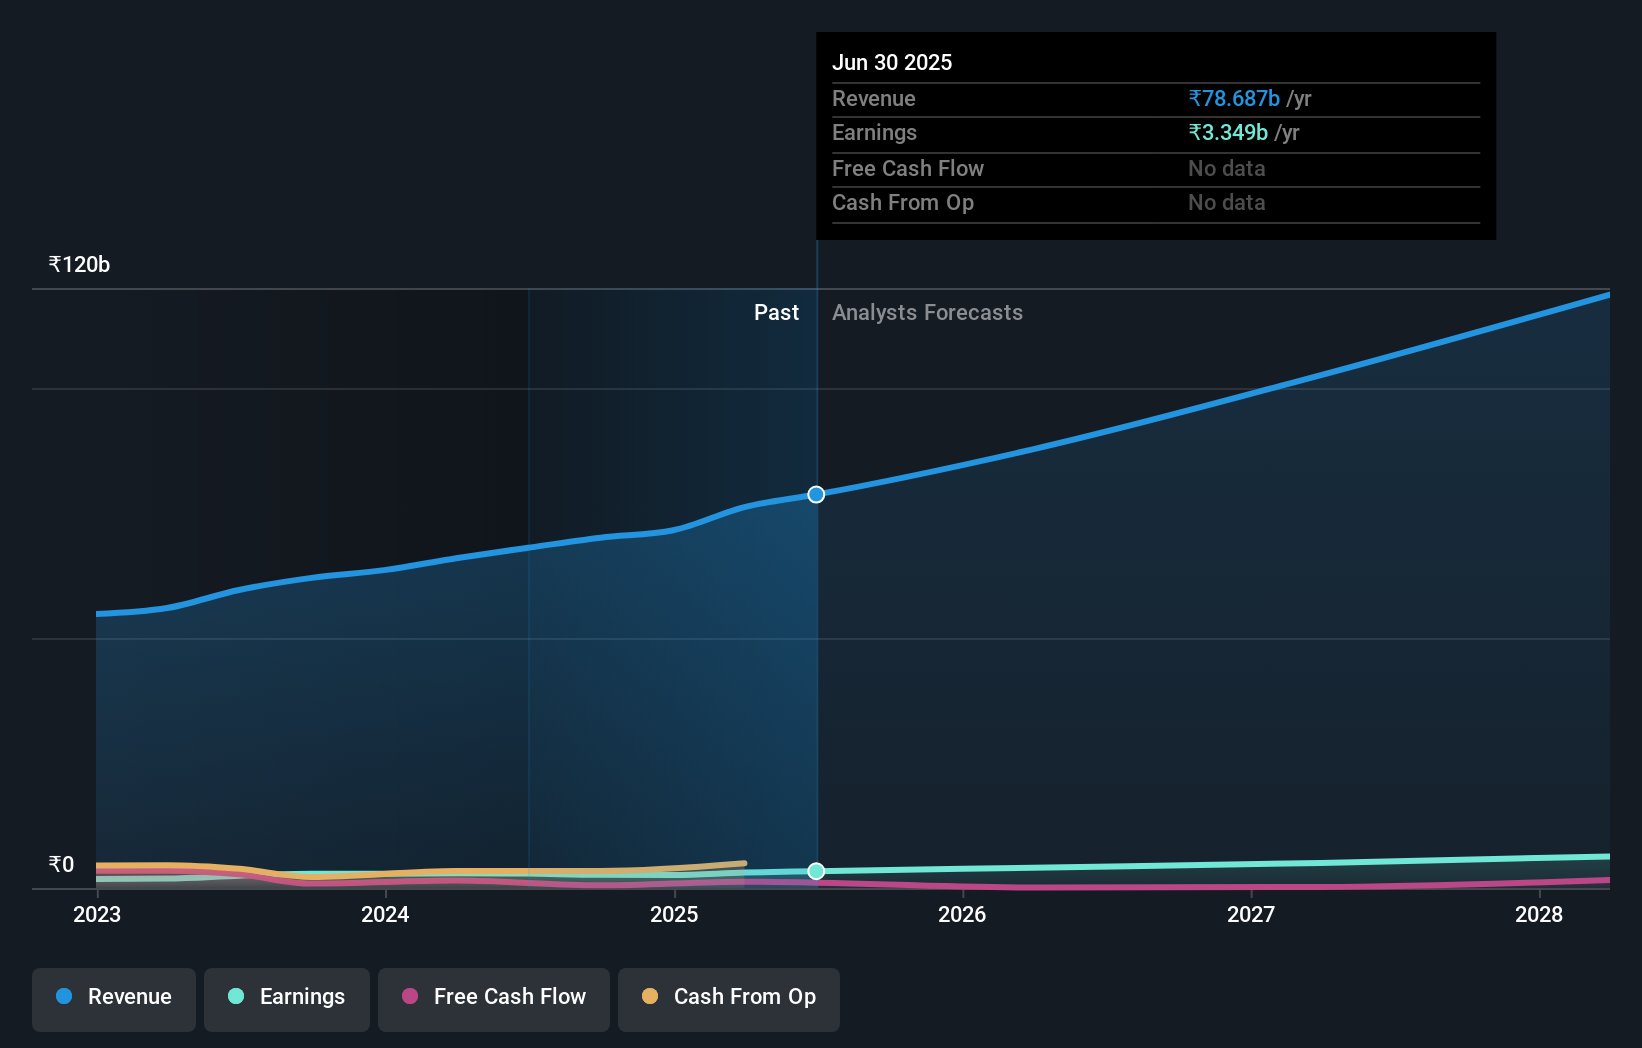Screen dimensions: 1642x1048
Task: Expand the Cash From Op tooltip row
Action: 1155,202
